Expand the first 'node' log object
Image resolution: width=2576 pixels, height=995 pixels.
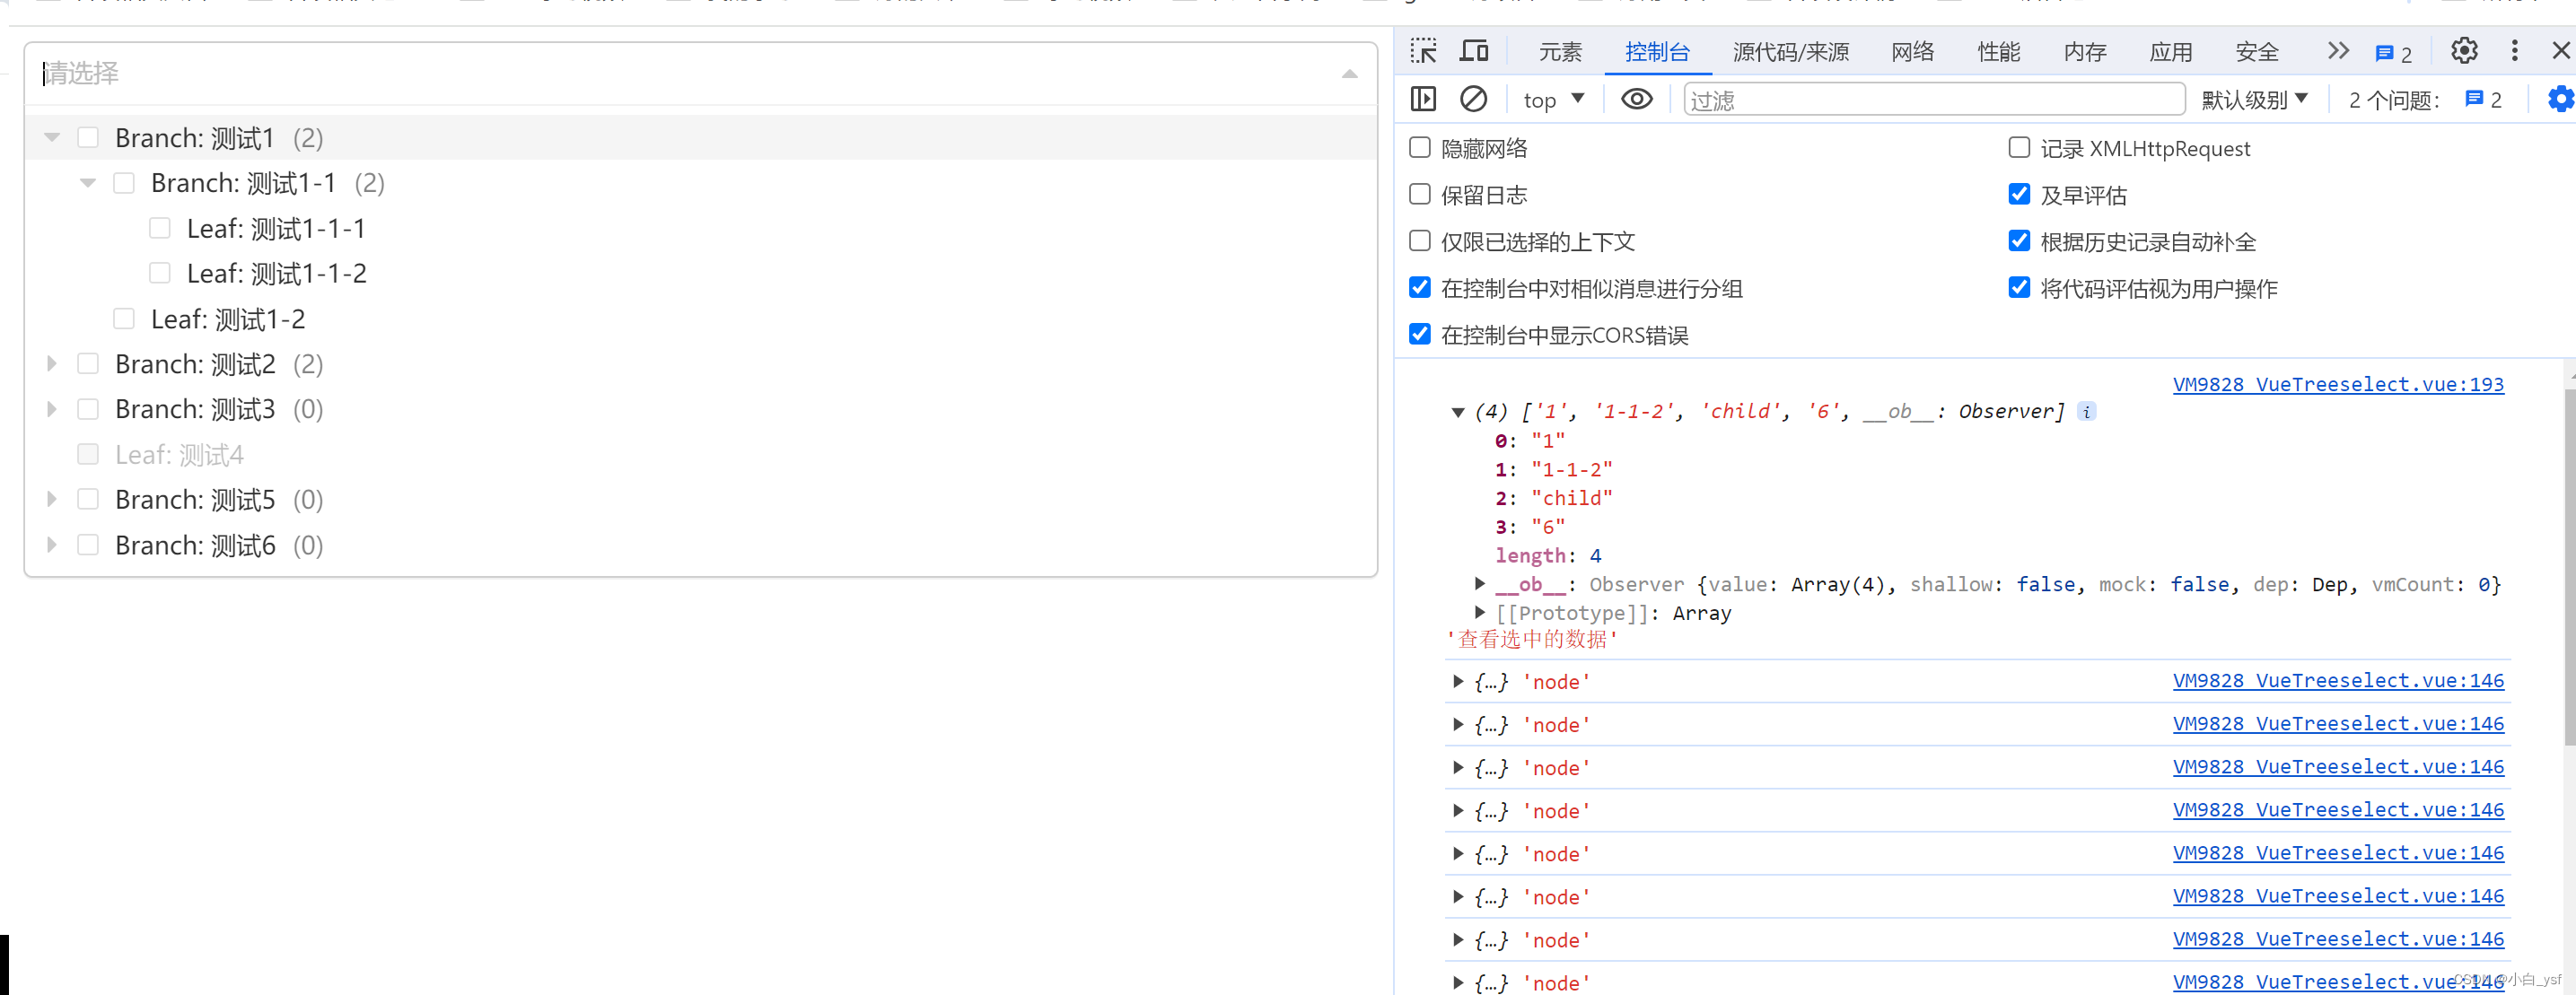click(1458, 682)
